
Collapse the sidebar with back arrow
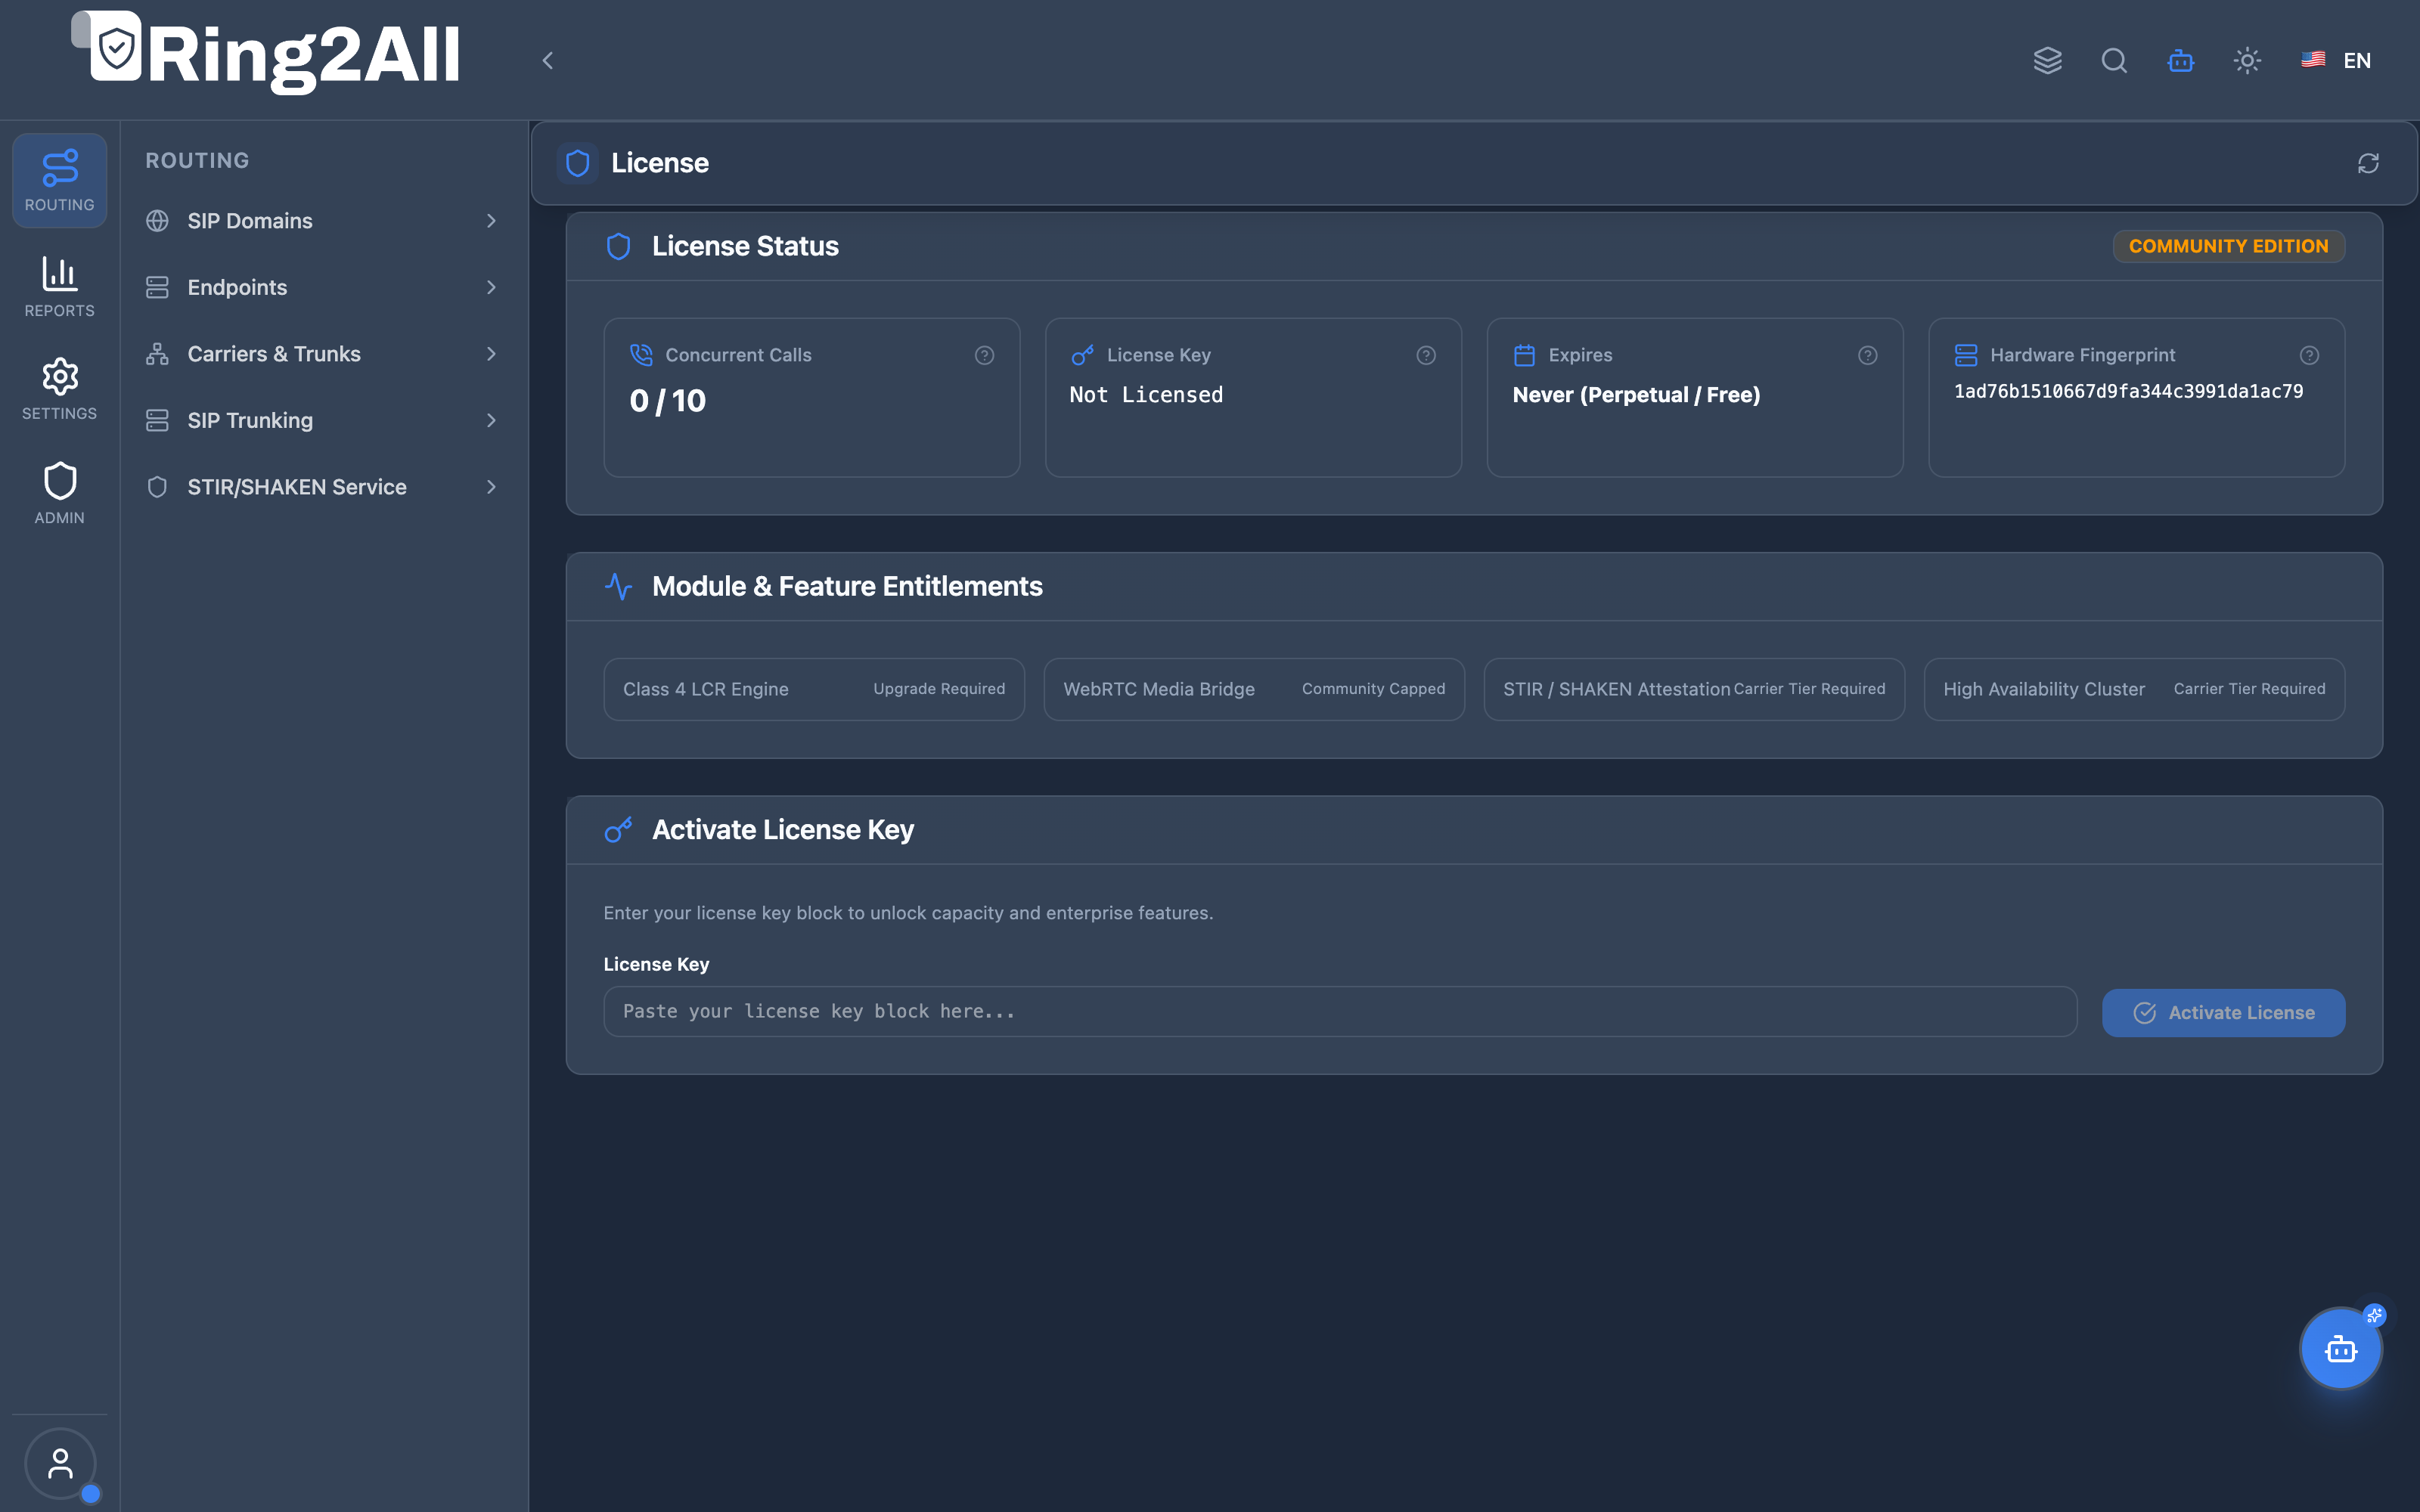pyautogui.click(x=547, y=60)
